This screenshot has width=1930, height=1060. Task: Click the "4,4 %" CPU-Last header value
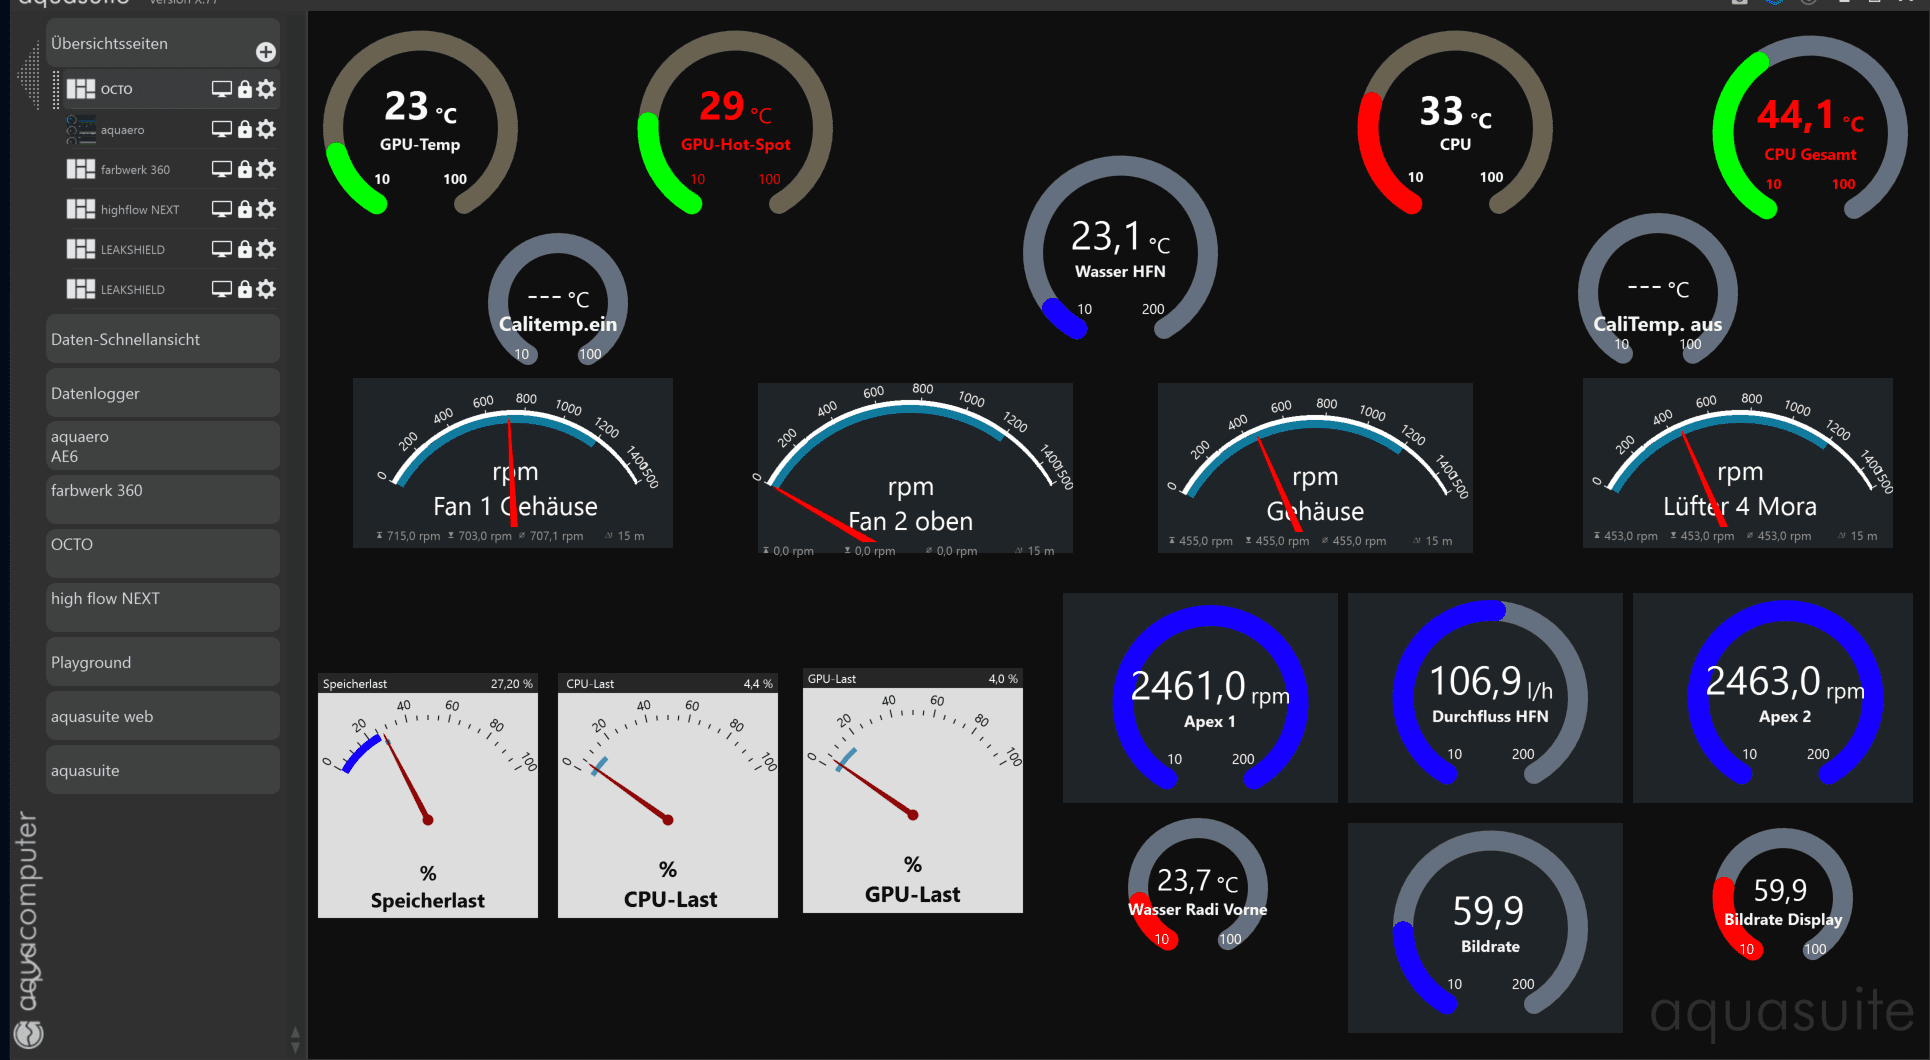[758, 684]
